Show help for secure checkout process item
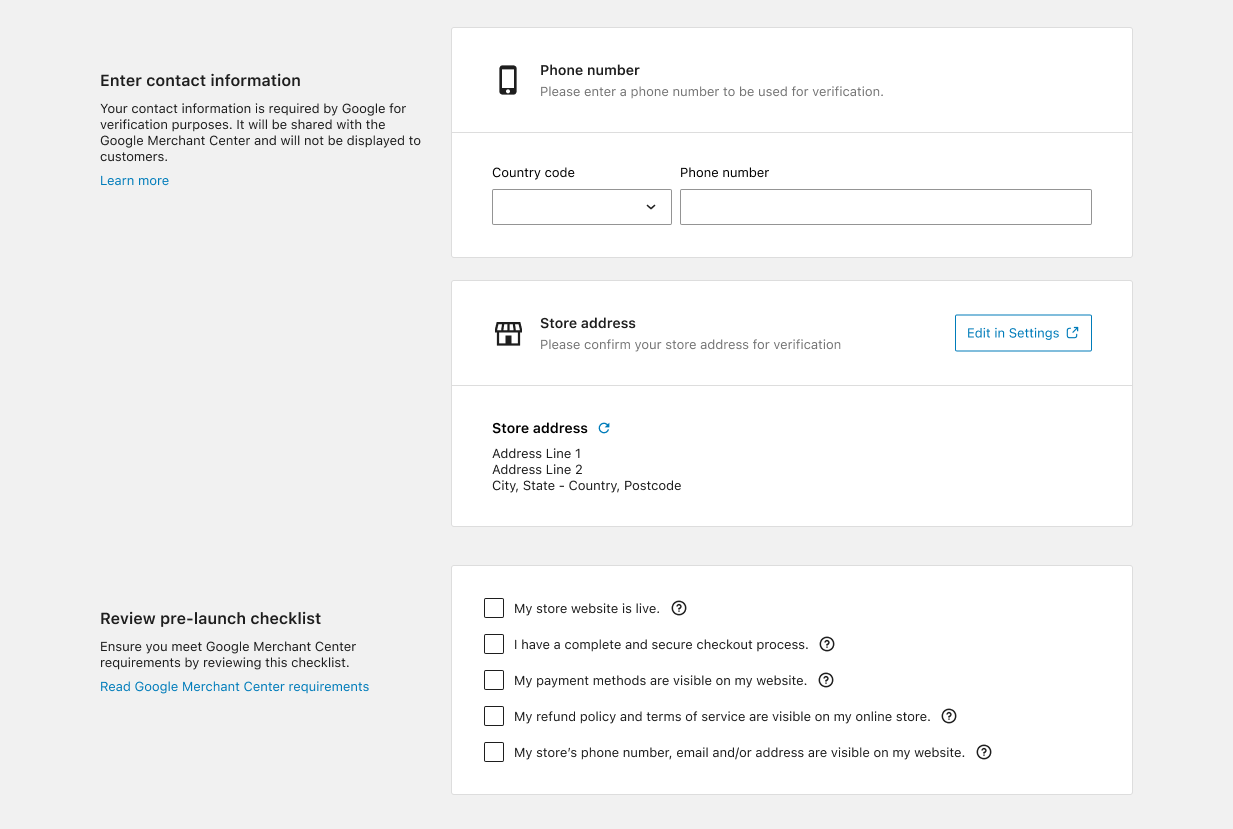Viewport: 1233px width, 829px height. pos(827,644)
